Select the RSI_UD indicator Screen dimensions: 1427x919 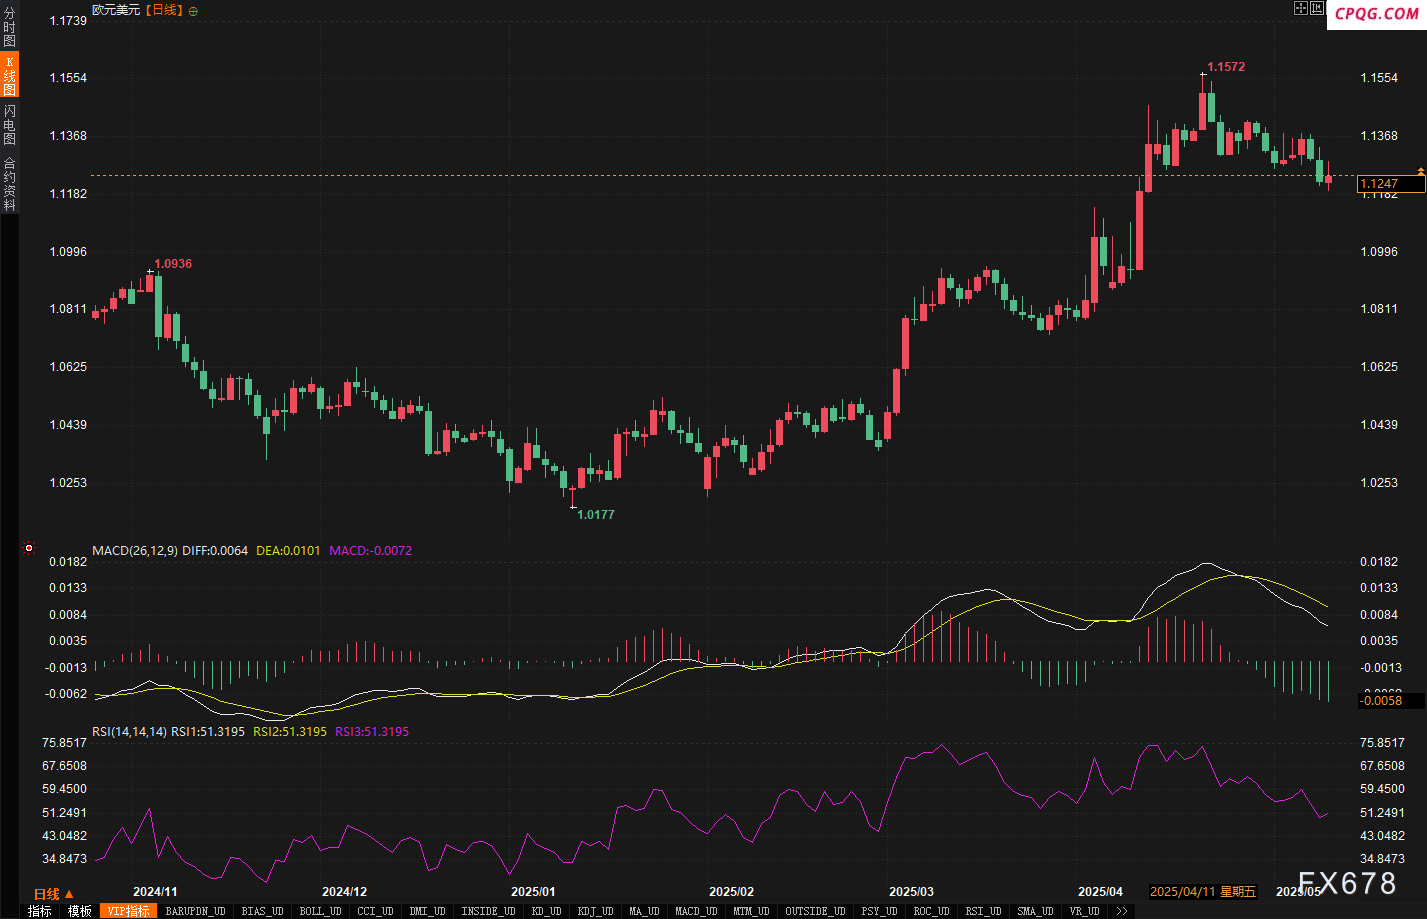click(x=983, y=911)
